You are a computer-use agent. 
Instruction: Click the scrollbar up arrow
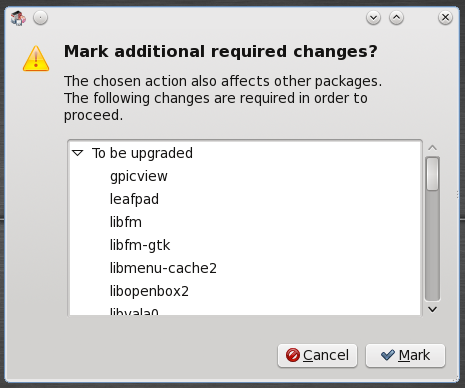coord(433,148)
